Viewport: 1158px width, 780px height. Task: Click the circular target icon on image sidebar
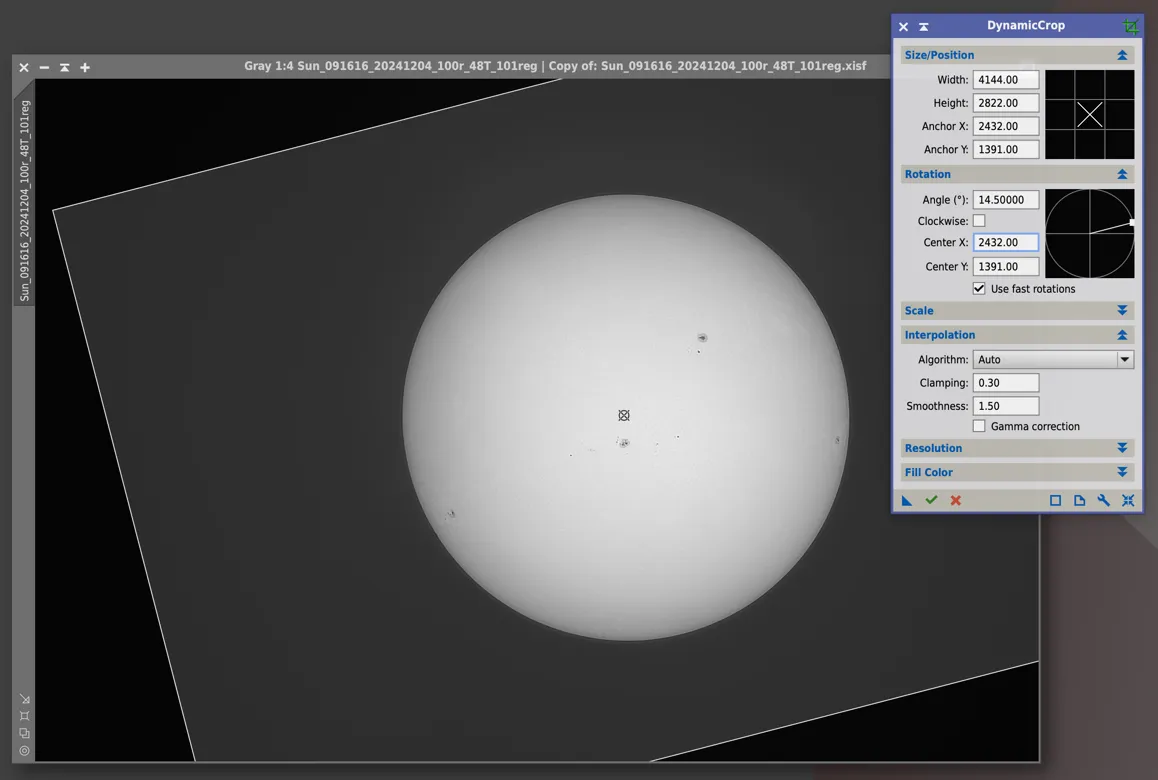click(24, 750)
